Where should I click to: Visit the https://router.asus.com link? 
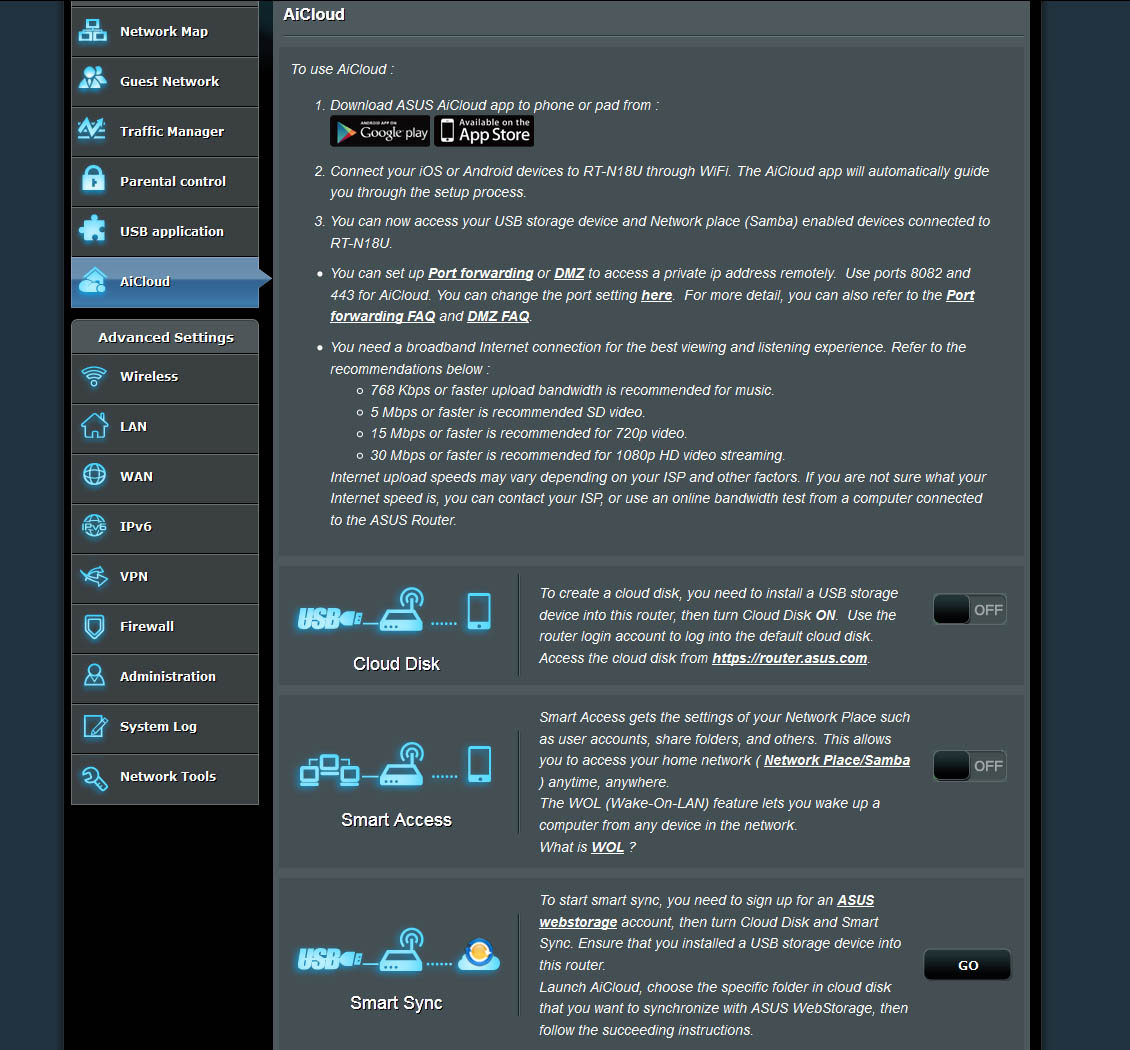[x=789, y=659]
